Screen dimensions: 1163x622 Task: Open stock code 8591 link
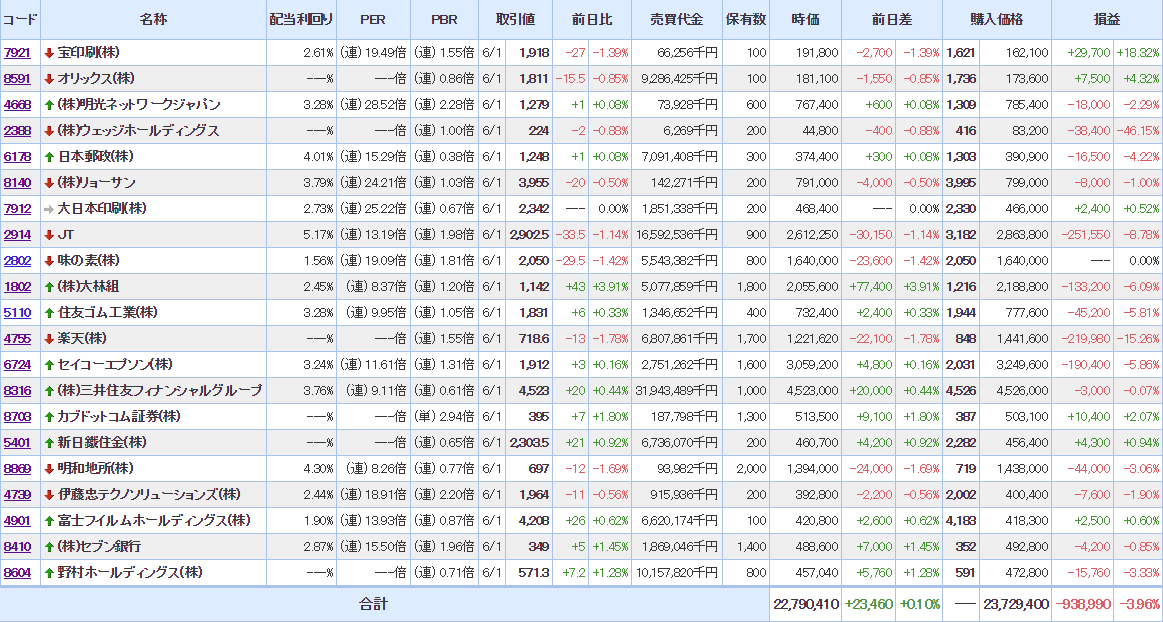[17, 78]
